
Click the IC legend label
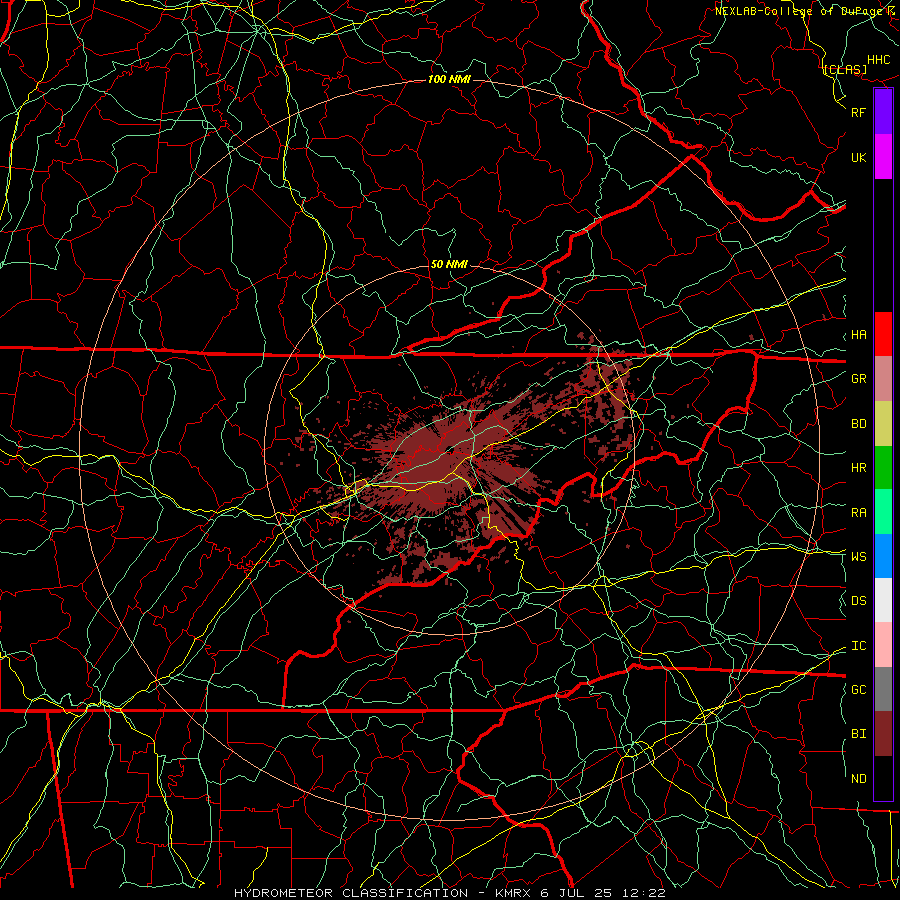tap(858, 646)
